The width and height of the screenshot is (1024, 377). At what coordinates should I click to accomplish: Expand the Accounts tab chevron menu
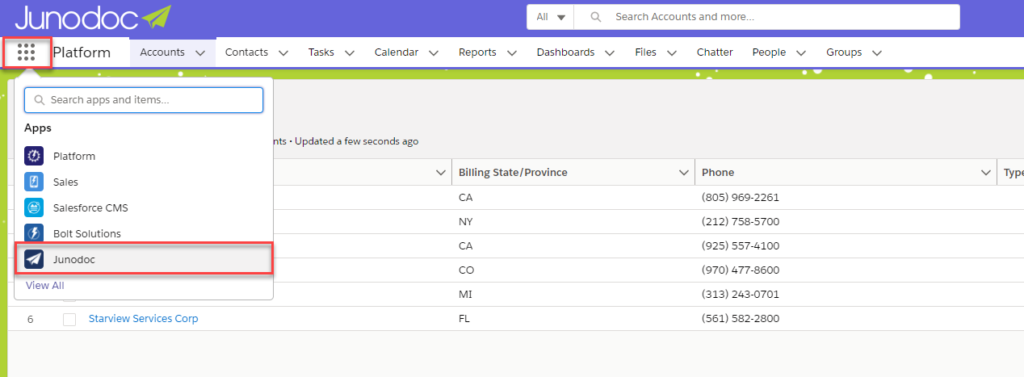(200, 53)
